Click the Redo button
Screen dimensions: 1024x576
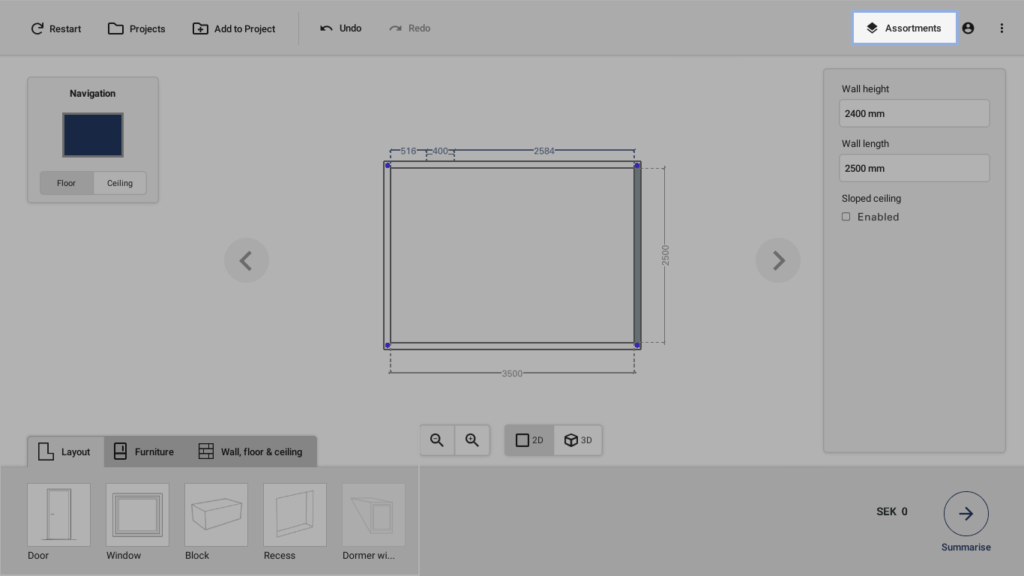(409, 28)
